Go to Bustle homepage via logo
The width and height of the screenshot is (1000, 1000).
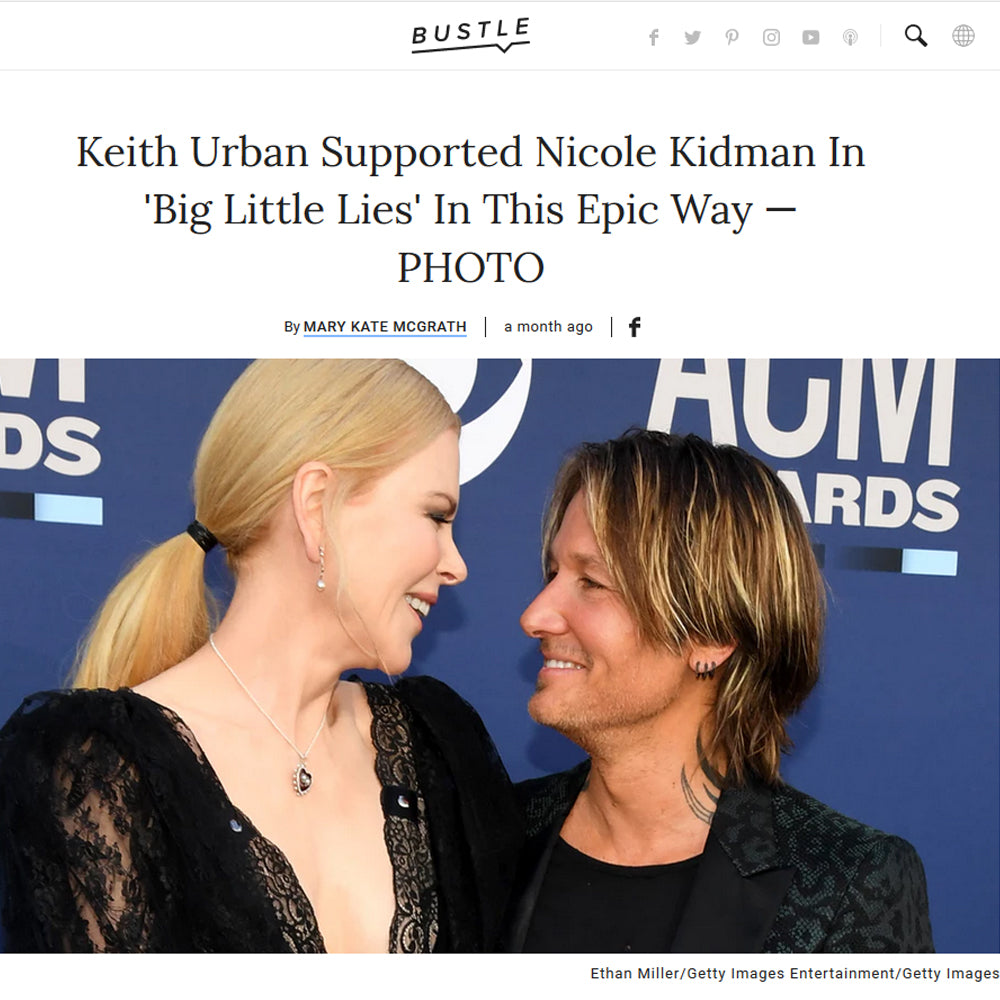tap(471, 36)
